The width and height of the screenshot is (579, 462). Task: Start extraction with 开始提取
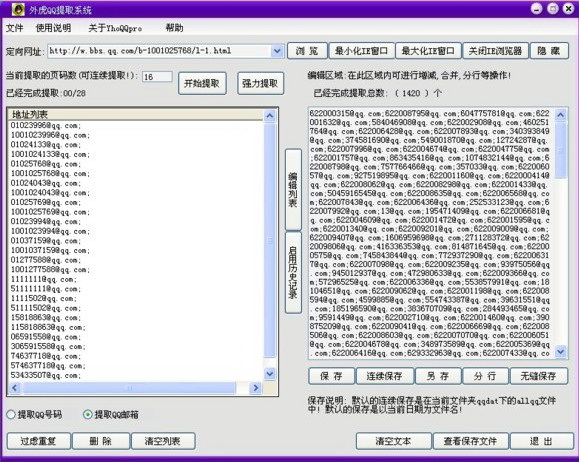[202, 83]
